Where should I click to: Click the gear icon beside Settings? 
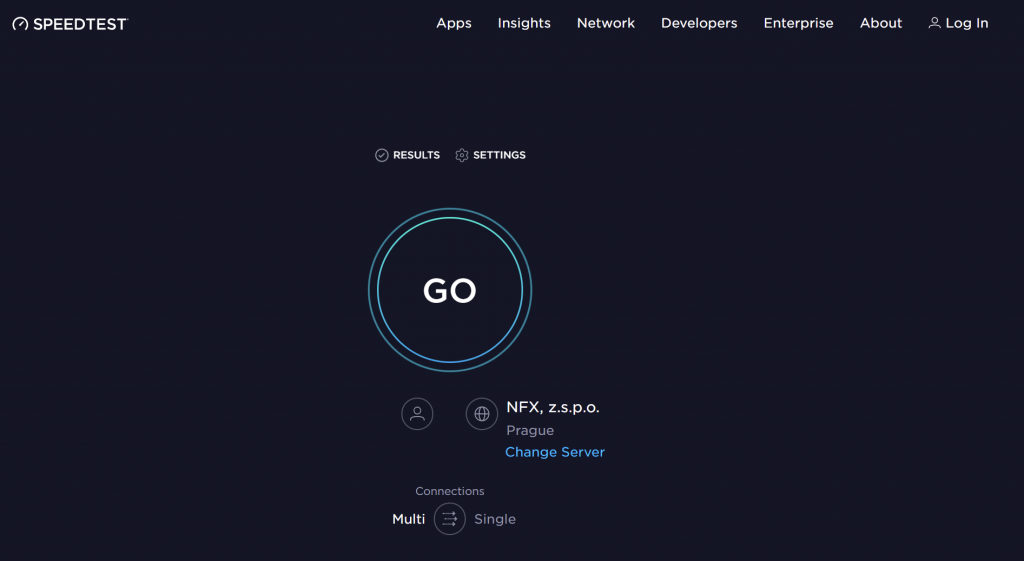[x=461, y=155]
